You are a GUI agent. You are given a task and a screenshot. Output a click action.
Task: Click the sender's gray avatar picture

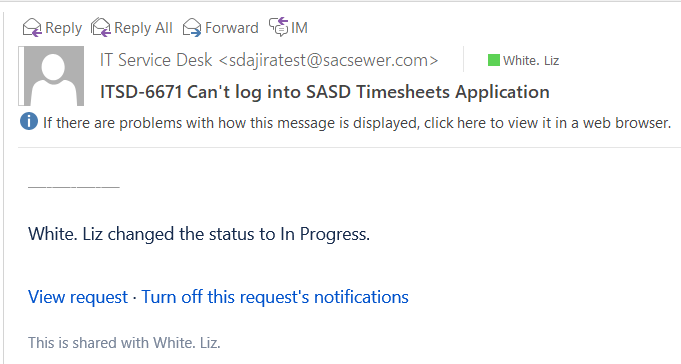[x=54, y=76]
